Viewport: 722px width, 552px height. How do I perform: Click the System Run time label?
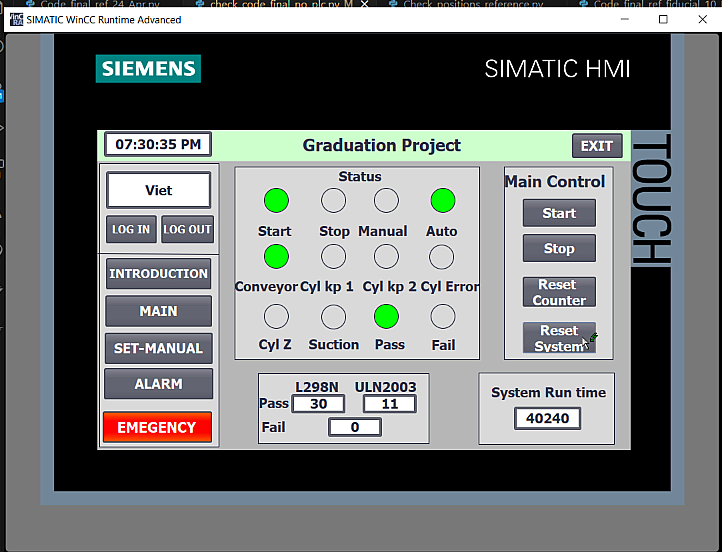pos(548,393)
